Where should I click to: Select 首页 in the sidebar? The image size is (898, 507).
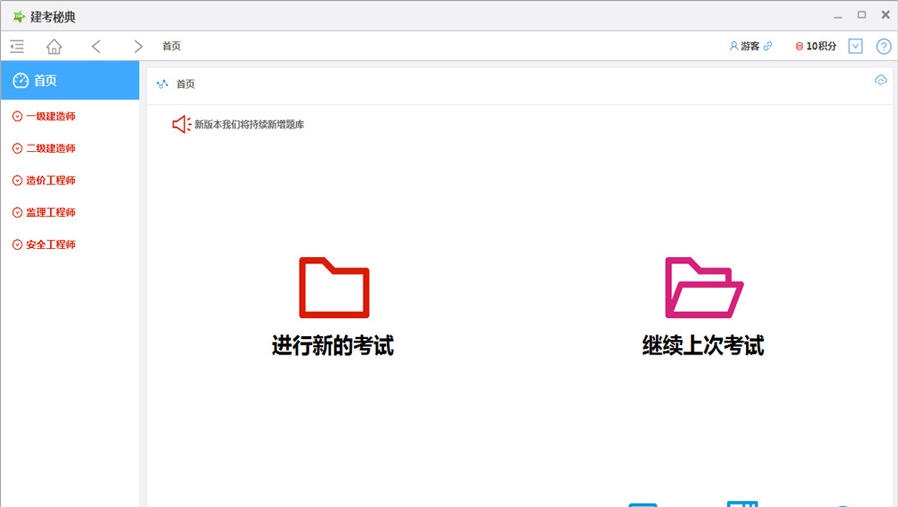(x=70, y=81)
